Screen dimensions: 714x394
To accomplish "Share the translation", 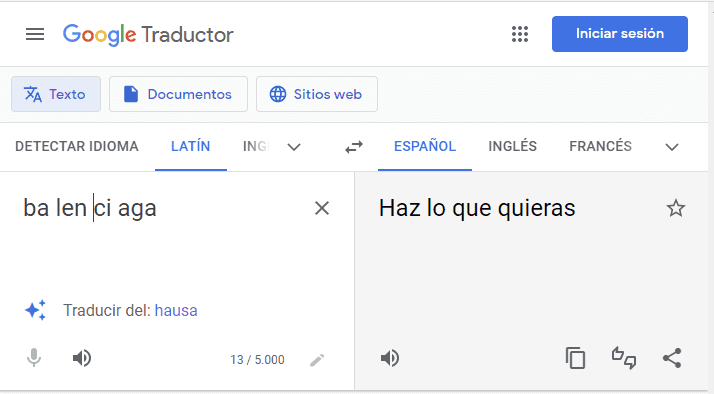I will click(672, 358).
